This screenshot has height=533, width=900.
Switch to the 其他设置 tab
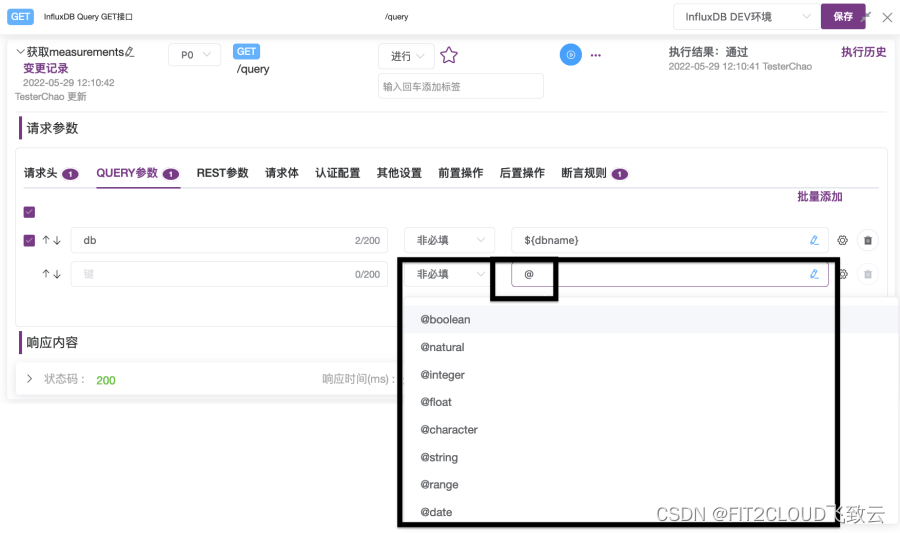(399, 173)
